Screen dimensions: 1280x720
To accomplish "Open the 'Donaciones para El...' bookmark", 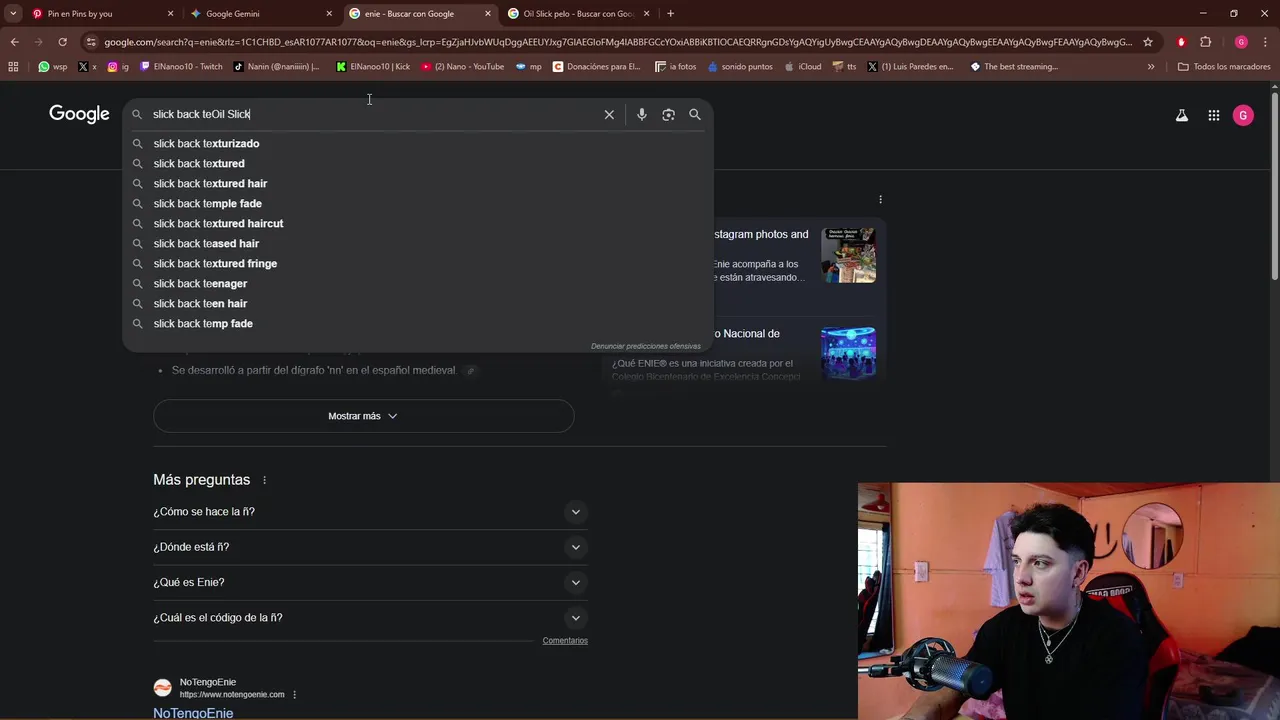I will 596,67.
